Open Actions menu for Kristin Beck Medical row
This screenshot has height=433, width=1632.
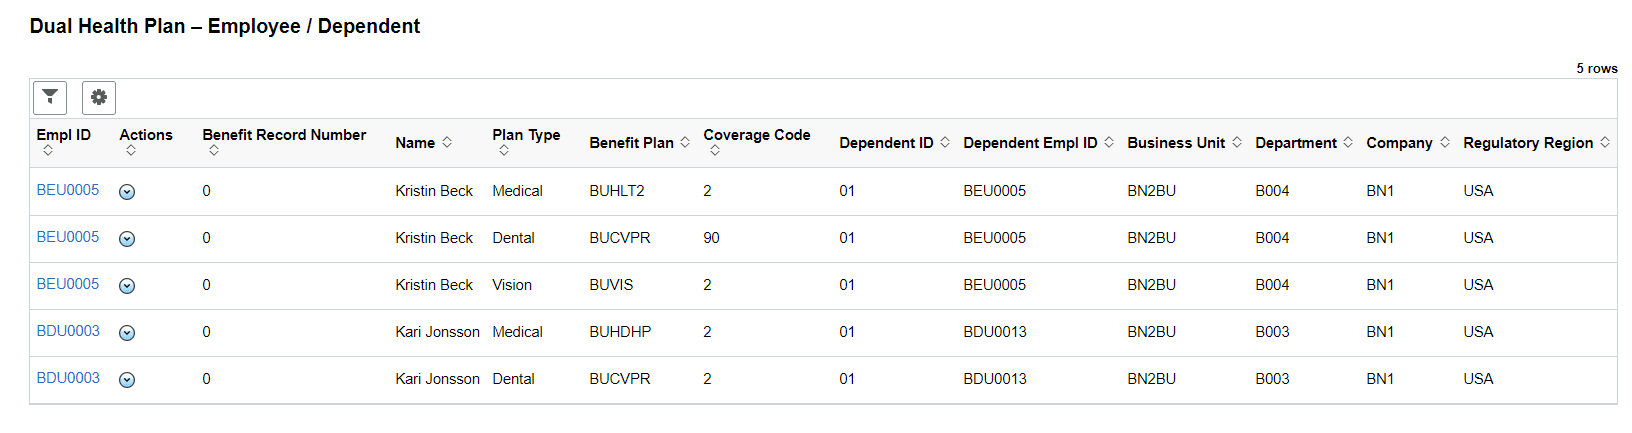coord(127,192)
